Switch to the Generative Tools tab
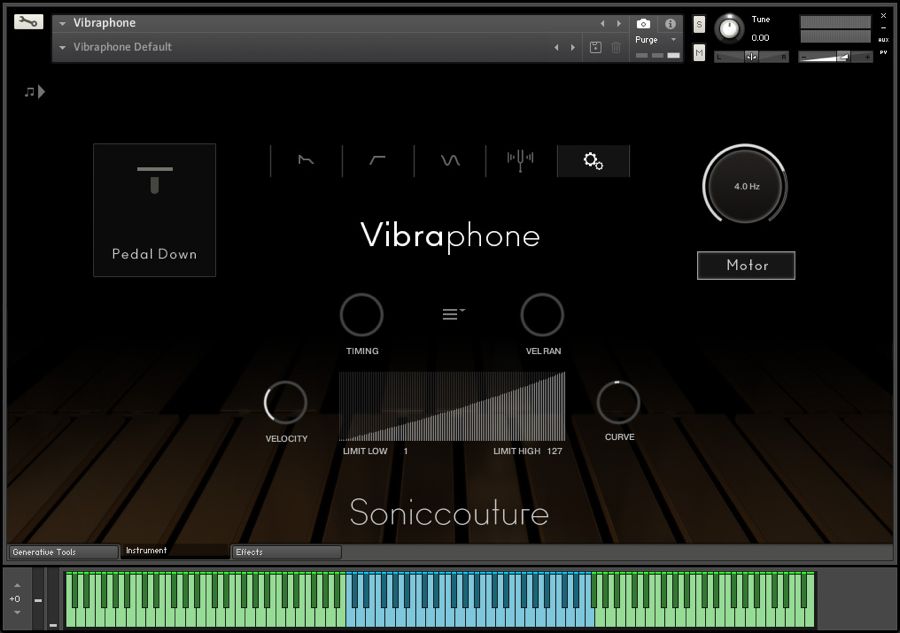 63,552
